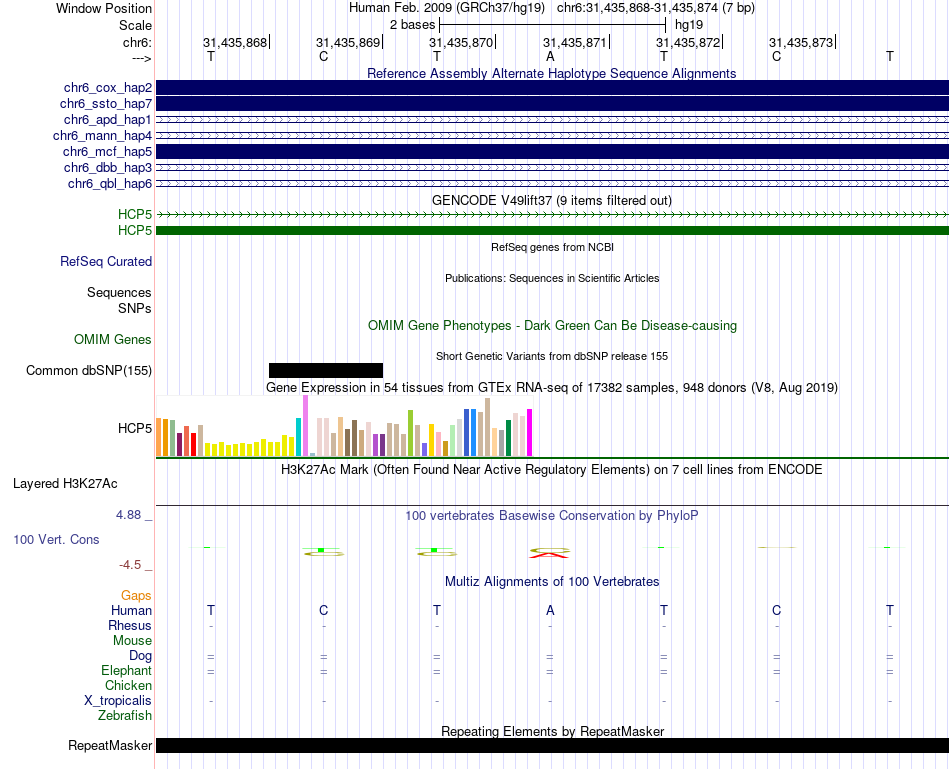
Task: Click the chr6_cox_hap2 track label
Action: point(108,88)
